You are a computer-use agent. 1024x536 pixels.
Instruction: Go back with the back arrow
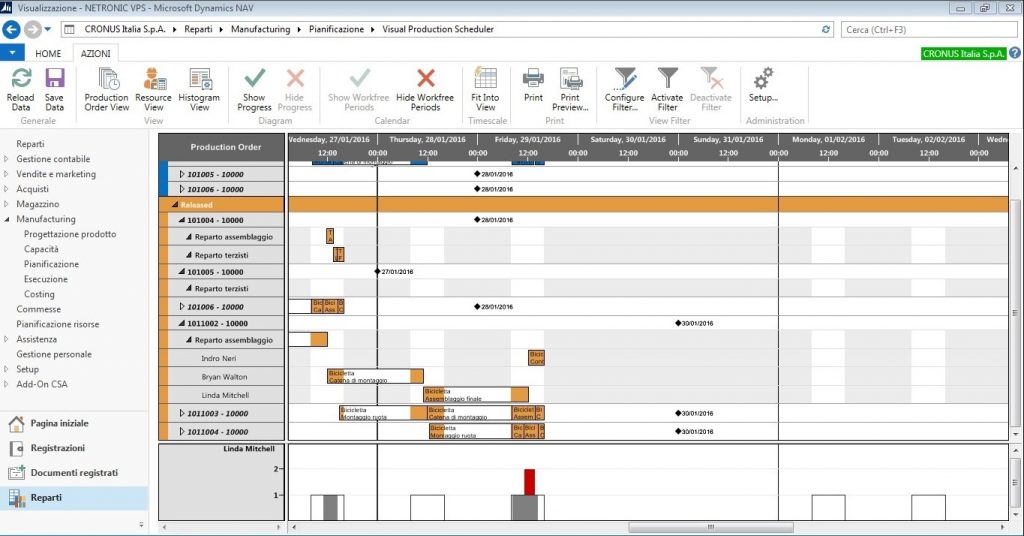pyautogui.click(x=11, y=29)
